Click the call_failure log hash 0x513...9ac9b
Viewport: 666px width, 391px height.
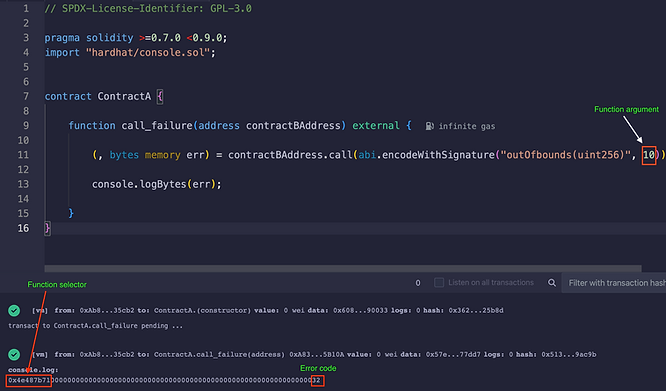pyautogui.click(x=569, y=354)
